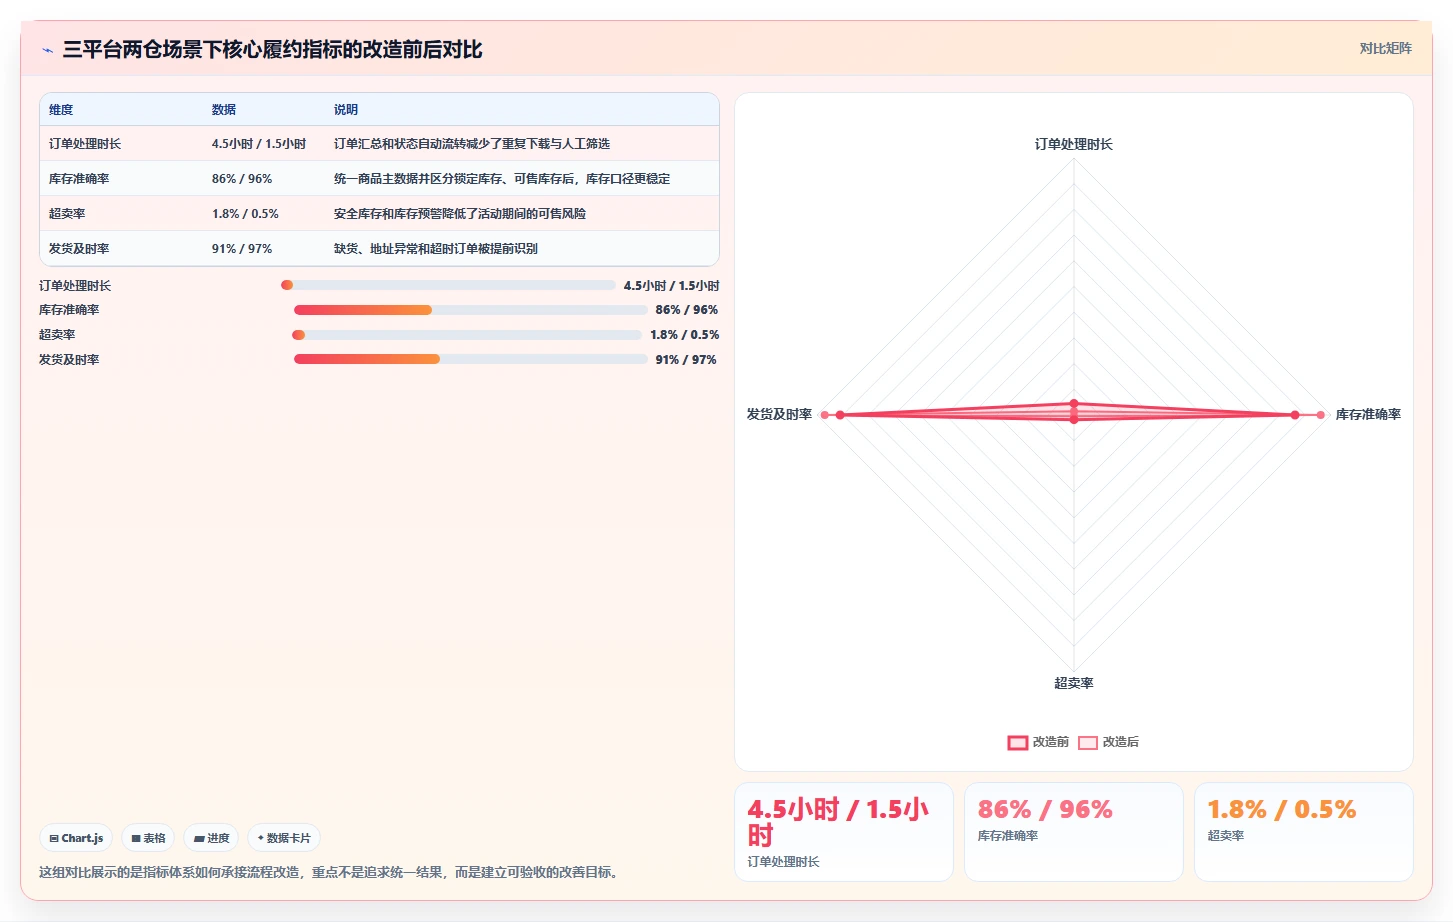Select the 订单处理时长 table row cell
1453x922 pixels.
[85, 144]
